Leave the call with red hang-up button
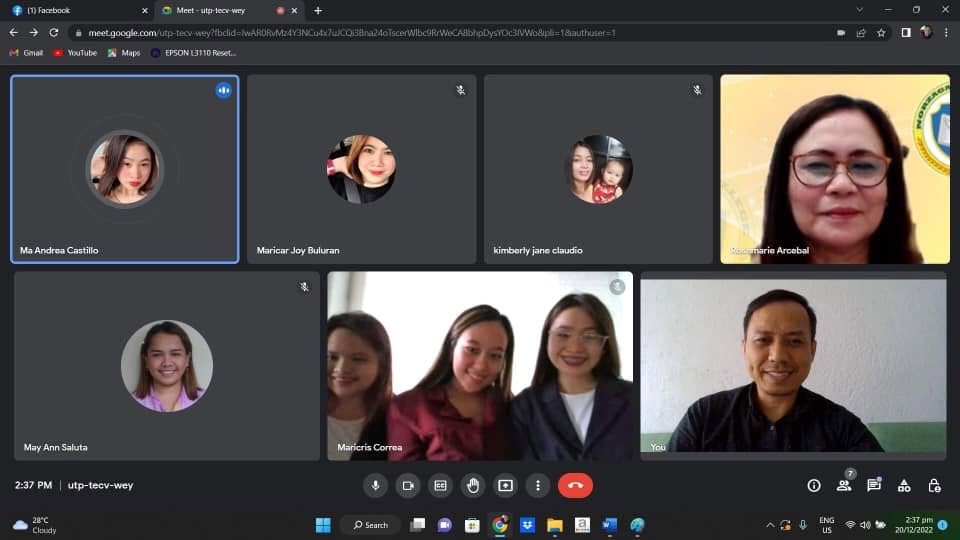960x540 pixels. 575,486
